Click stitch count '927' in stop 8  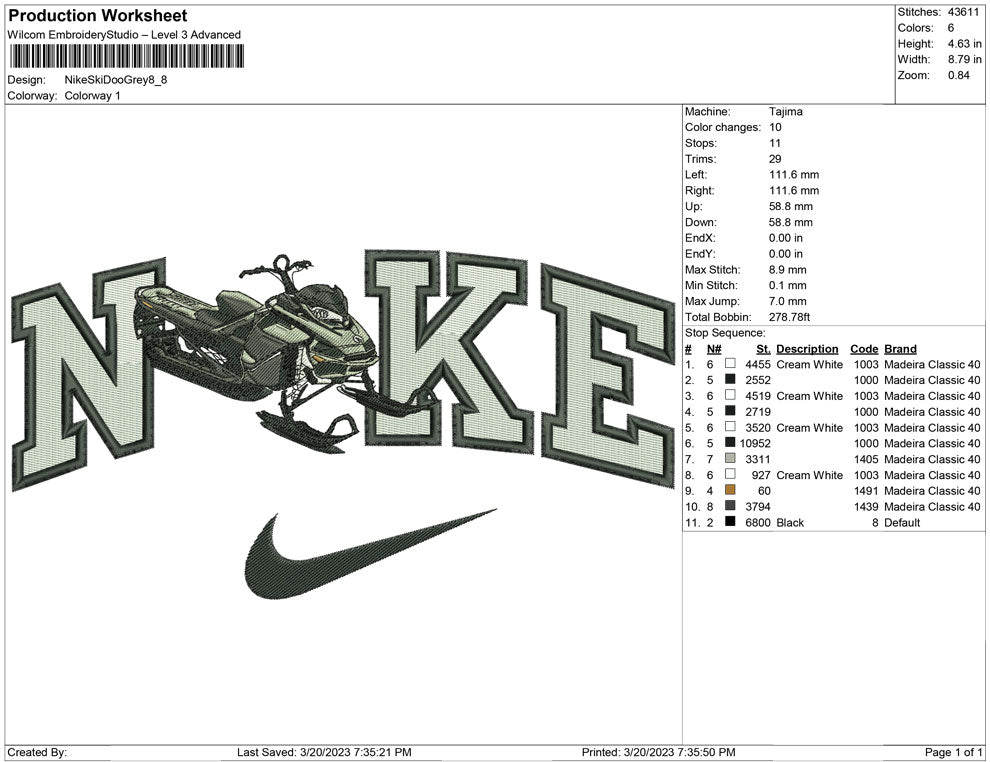point(761,475)
